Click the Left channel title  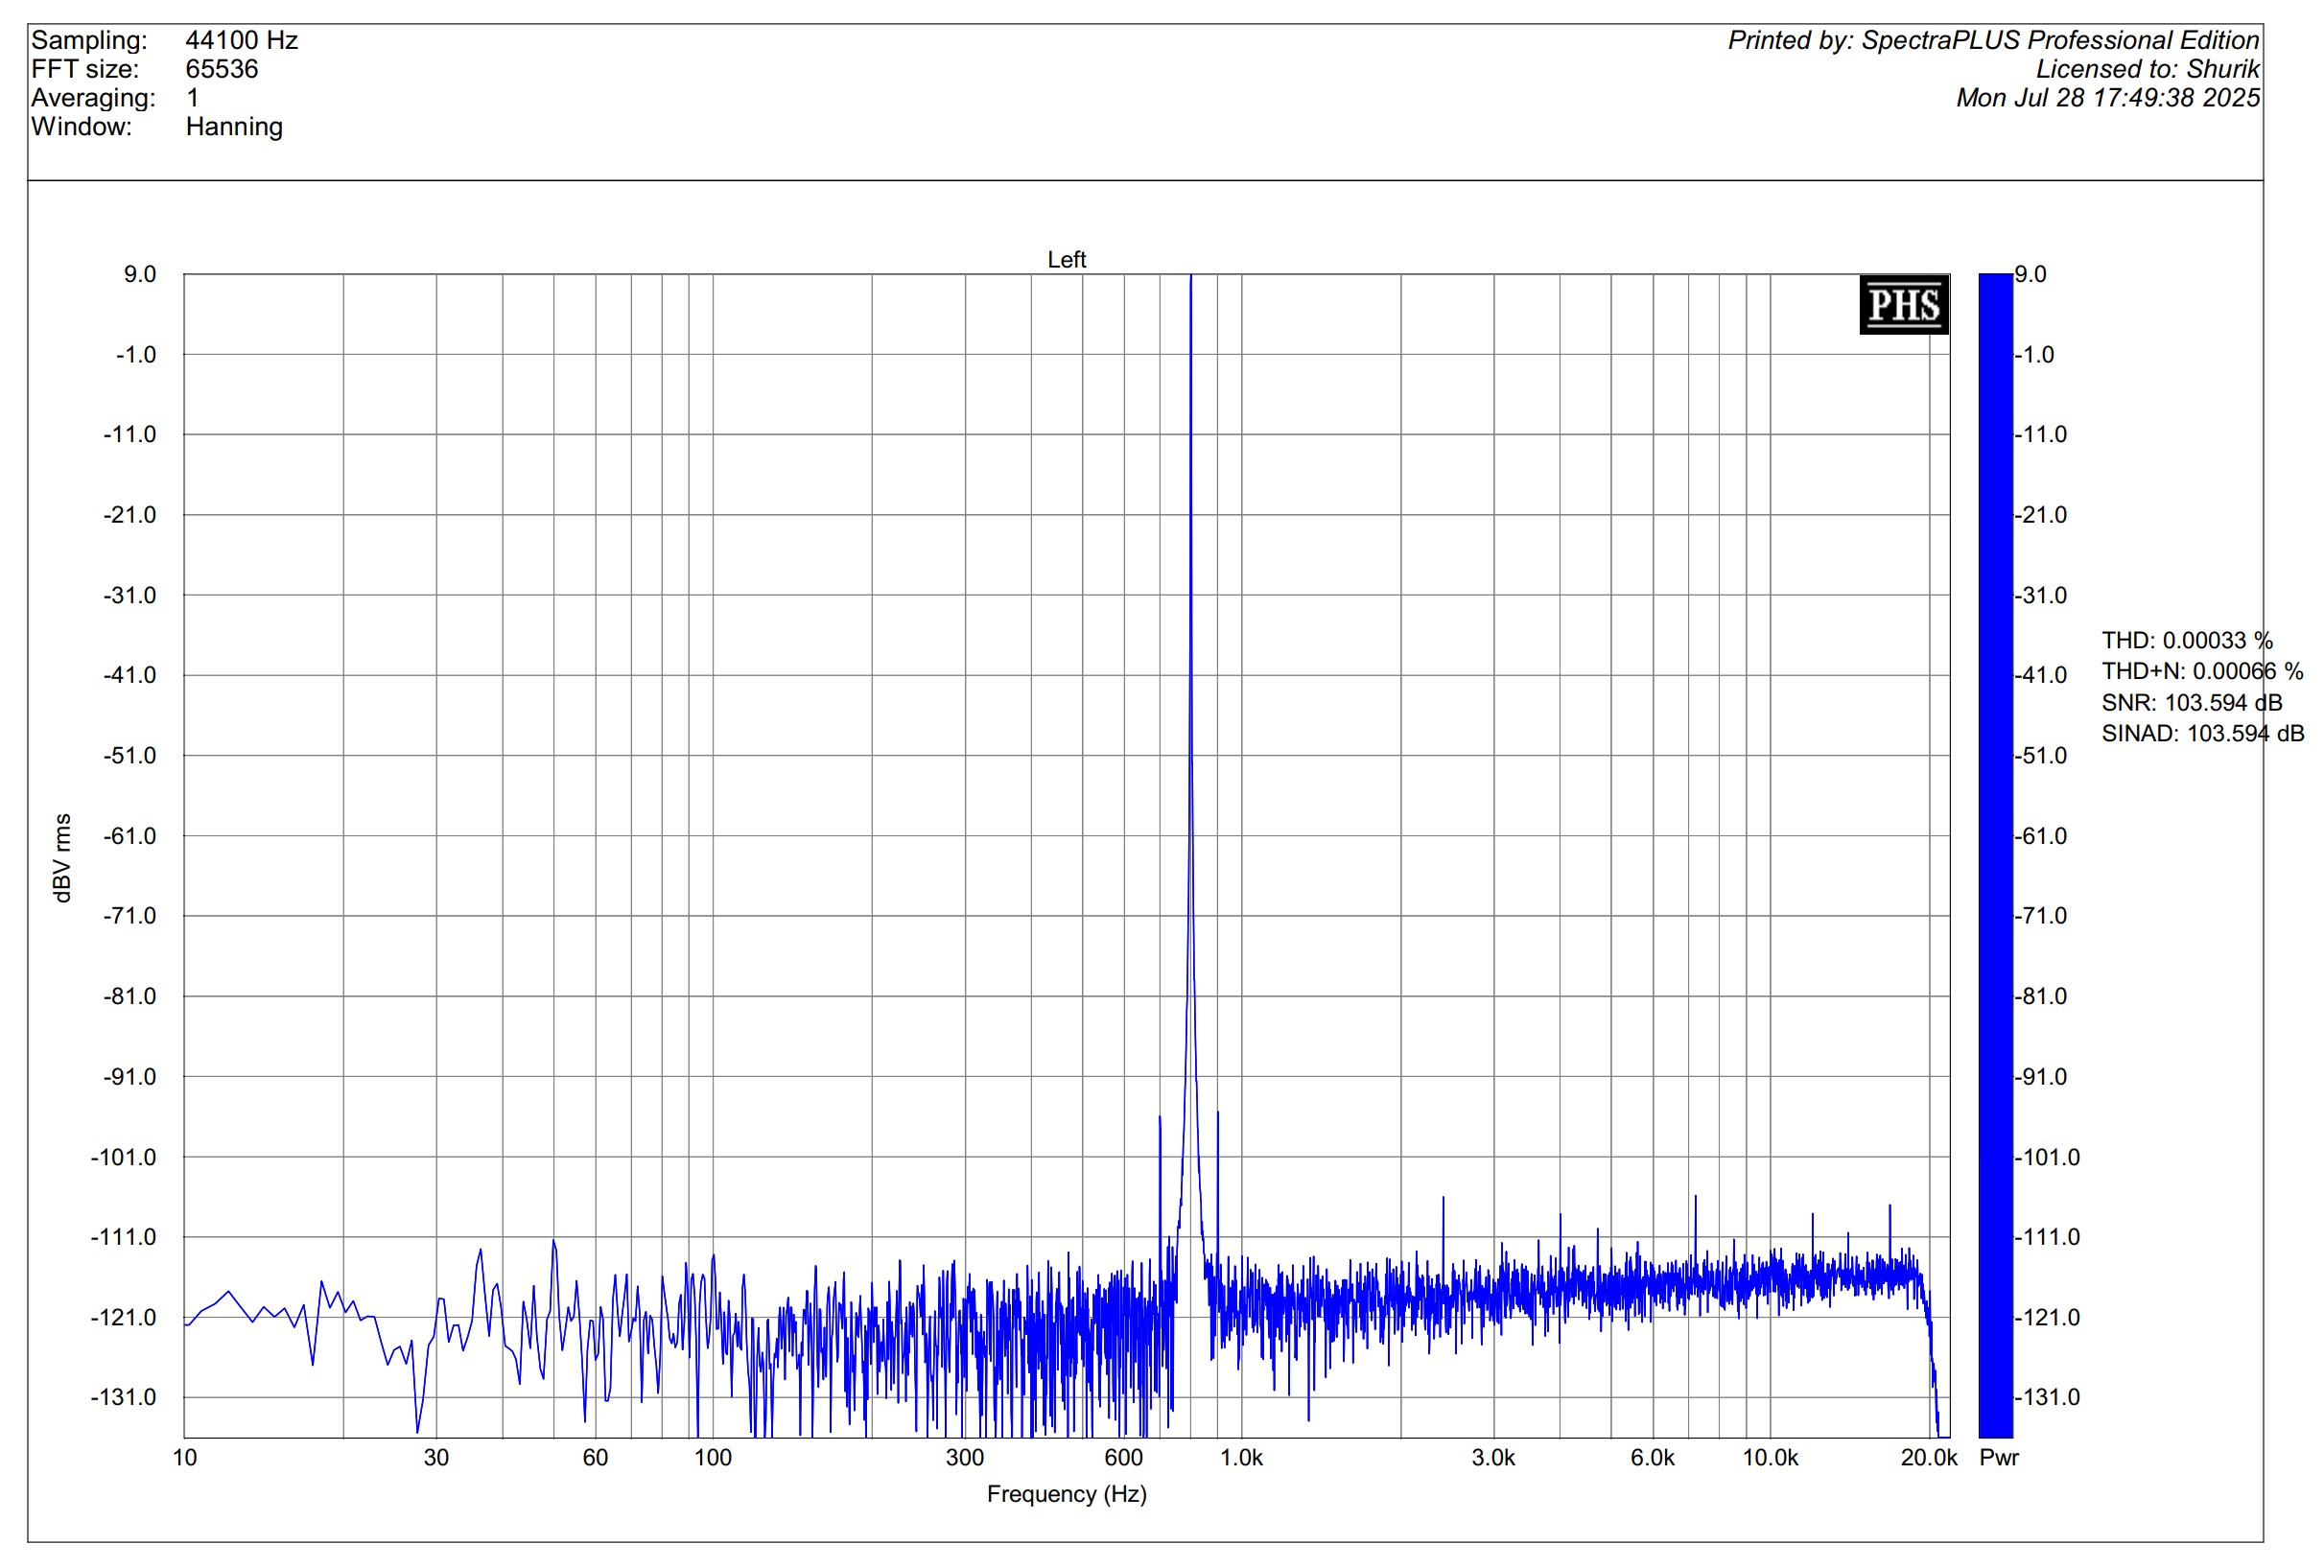(1066, 260)
